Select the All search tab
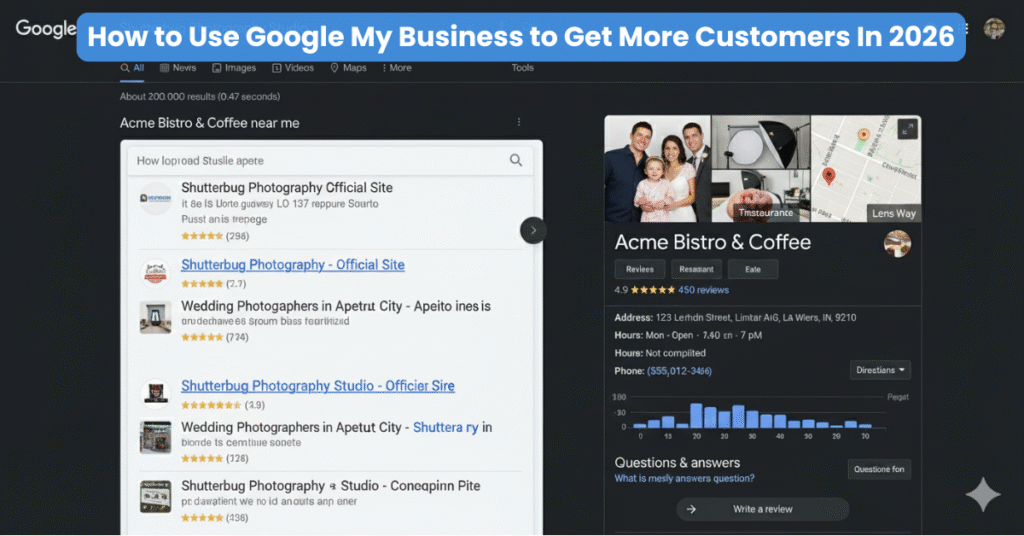Viewport: 1024px width, 536px height. (132, 68)
